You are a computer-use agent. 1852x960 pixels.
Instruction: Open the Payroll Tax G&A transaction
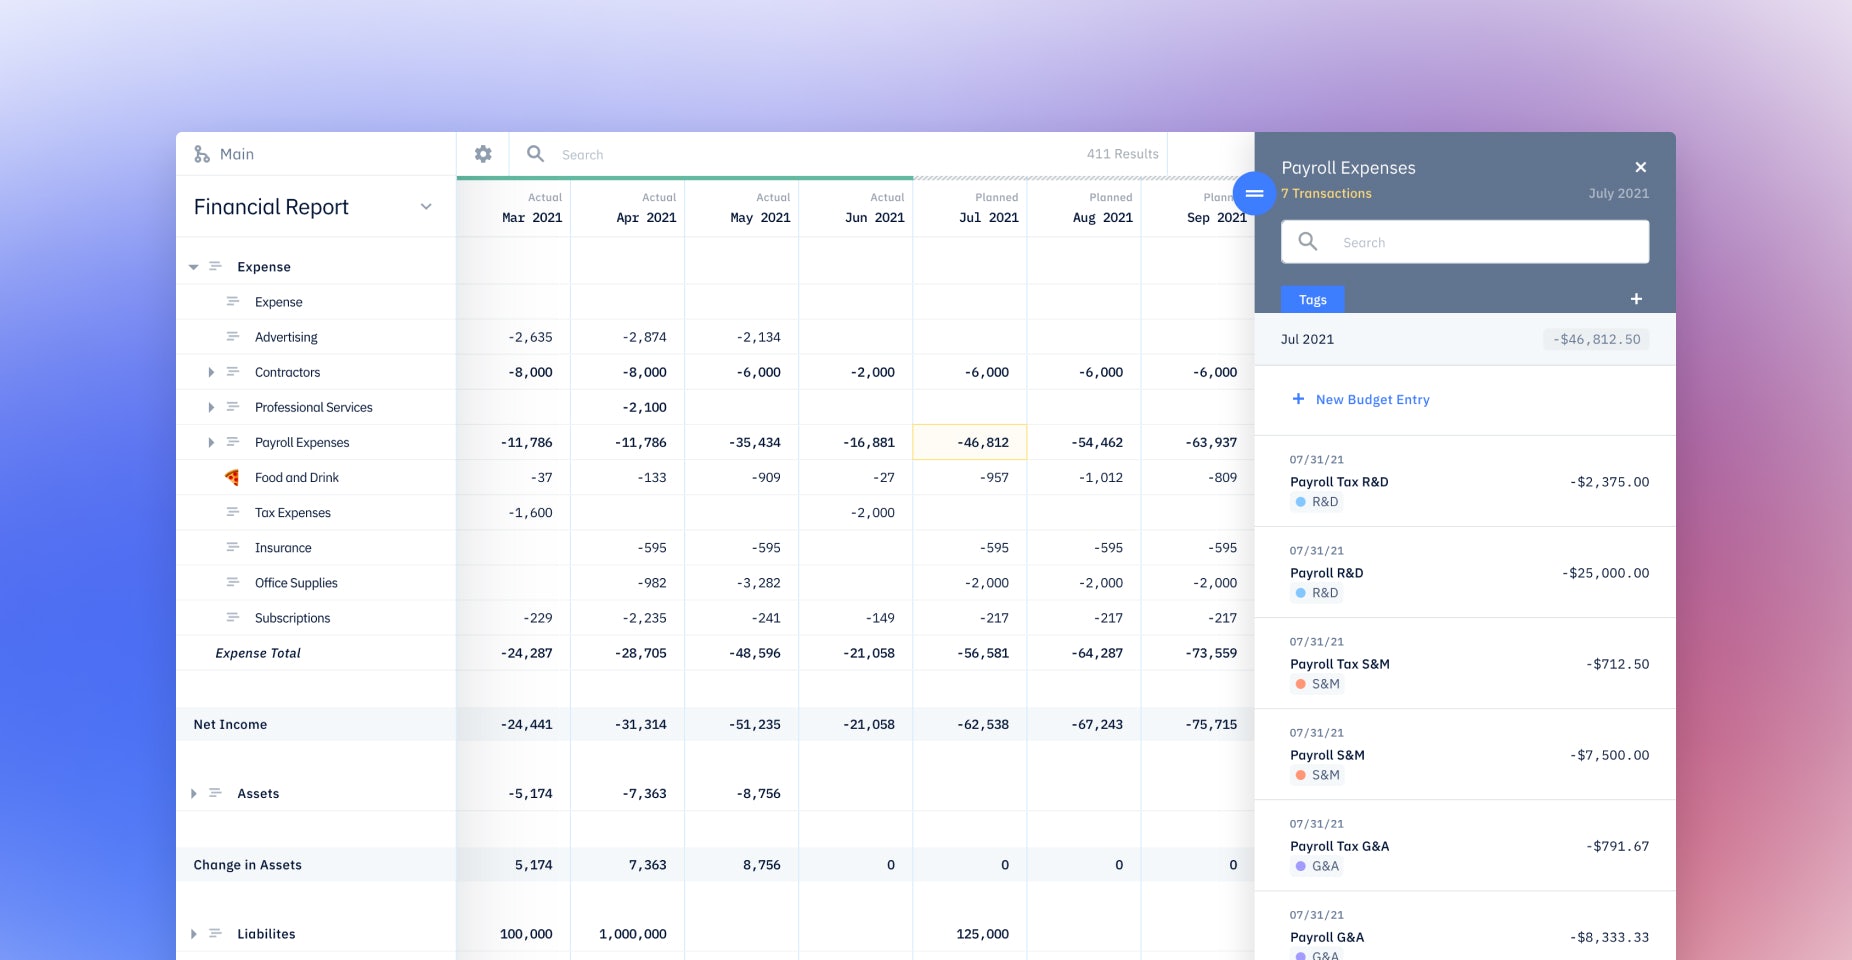pos(1465,845)
